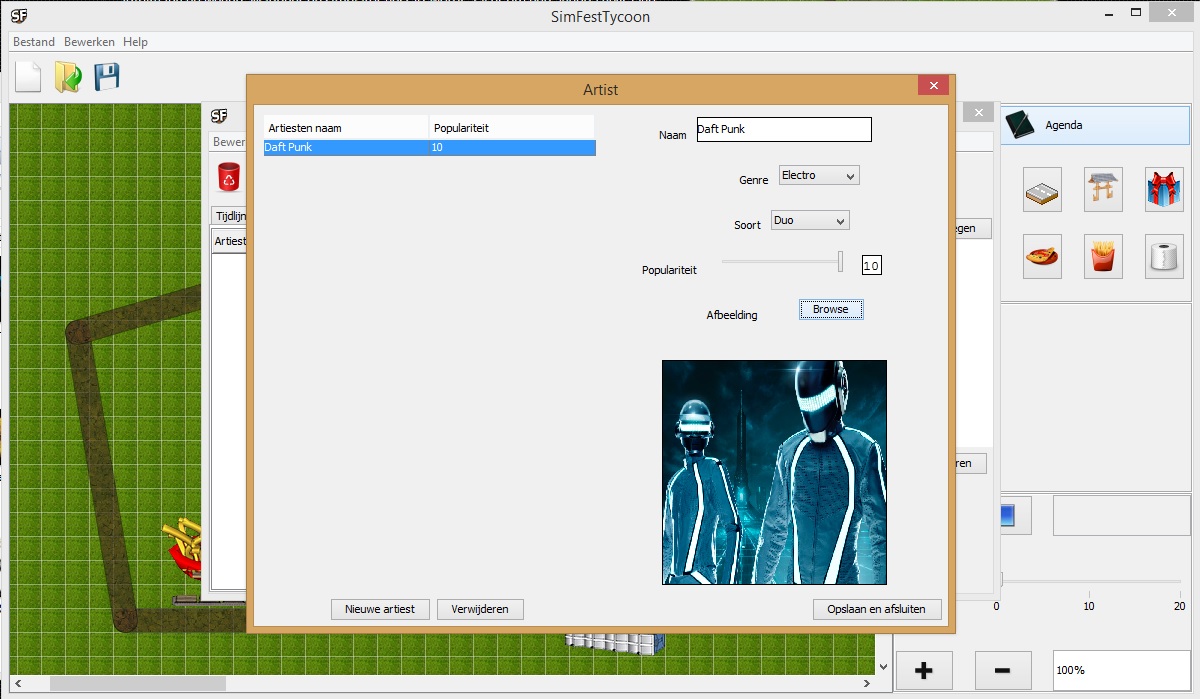The width and height of the screenshot is (1200, 699).
Task: Open a saved festival via folder icon
Action: [68, 77]
